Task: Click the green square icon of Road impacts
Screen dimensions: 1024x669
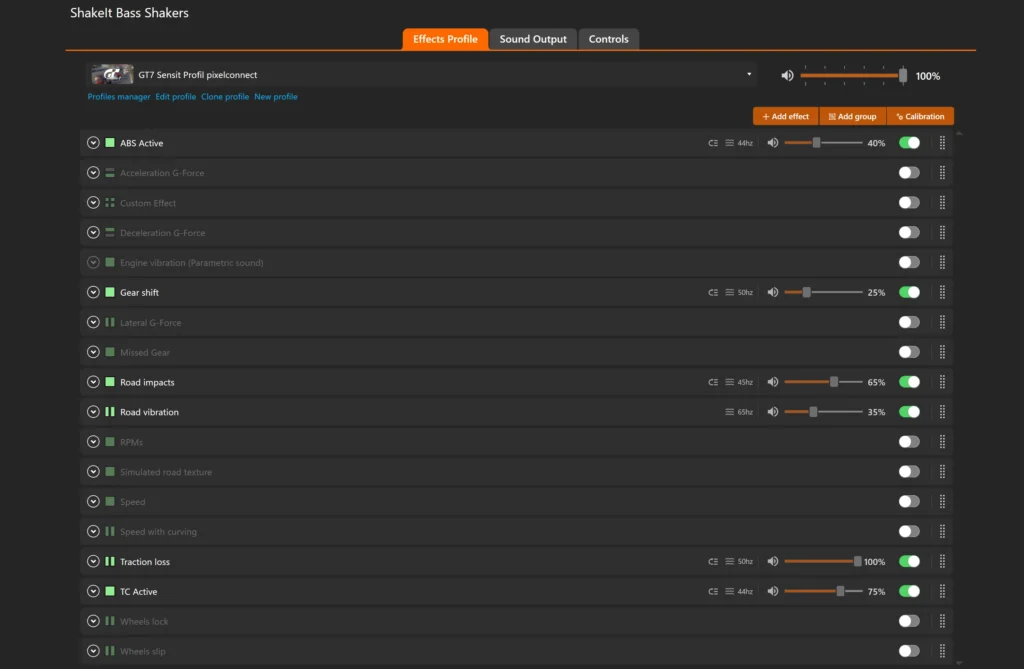Action: (110, 382)
